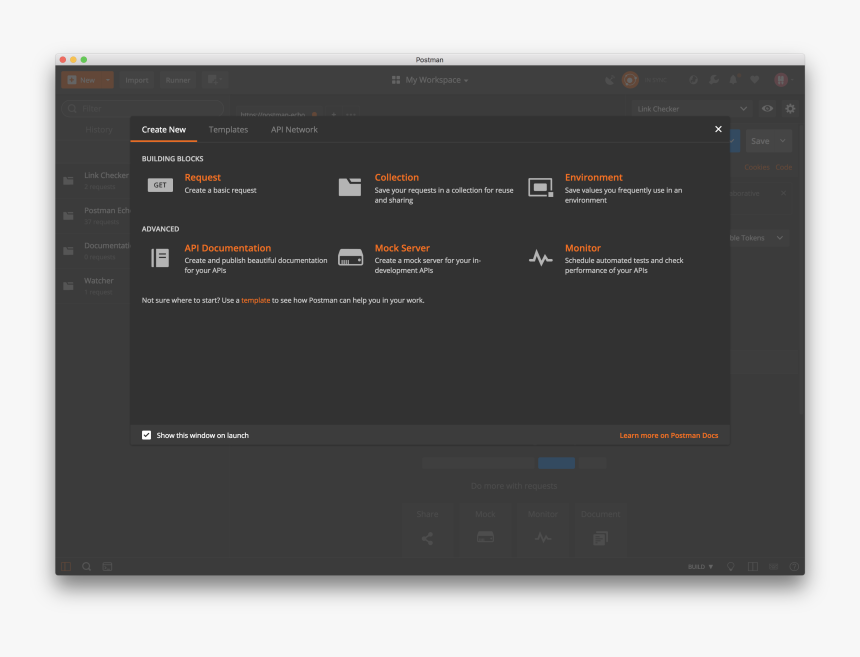
Task: Click the Environment icon
Action: [x=540, y=187]
